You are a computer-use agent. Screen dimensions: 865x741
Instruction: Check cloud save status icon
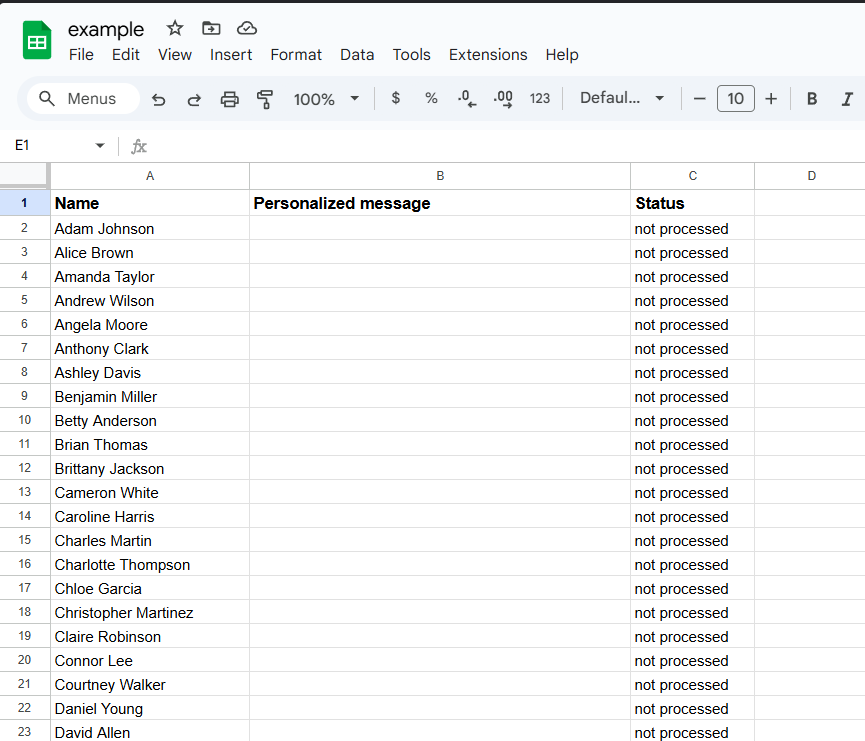[246, 28]
